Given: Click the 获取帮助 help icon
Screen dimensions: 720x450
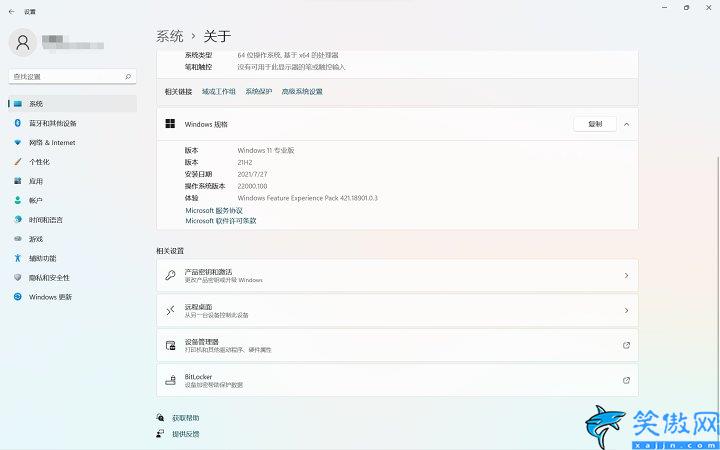Looking at the screenshot, I should click(160, 417).
